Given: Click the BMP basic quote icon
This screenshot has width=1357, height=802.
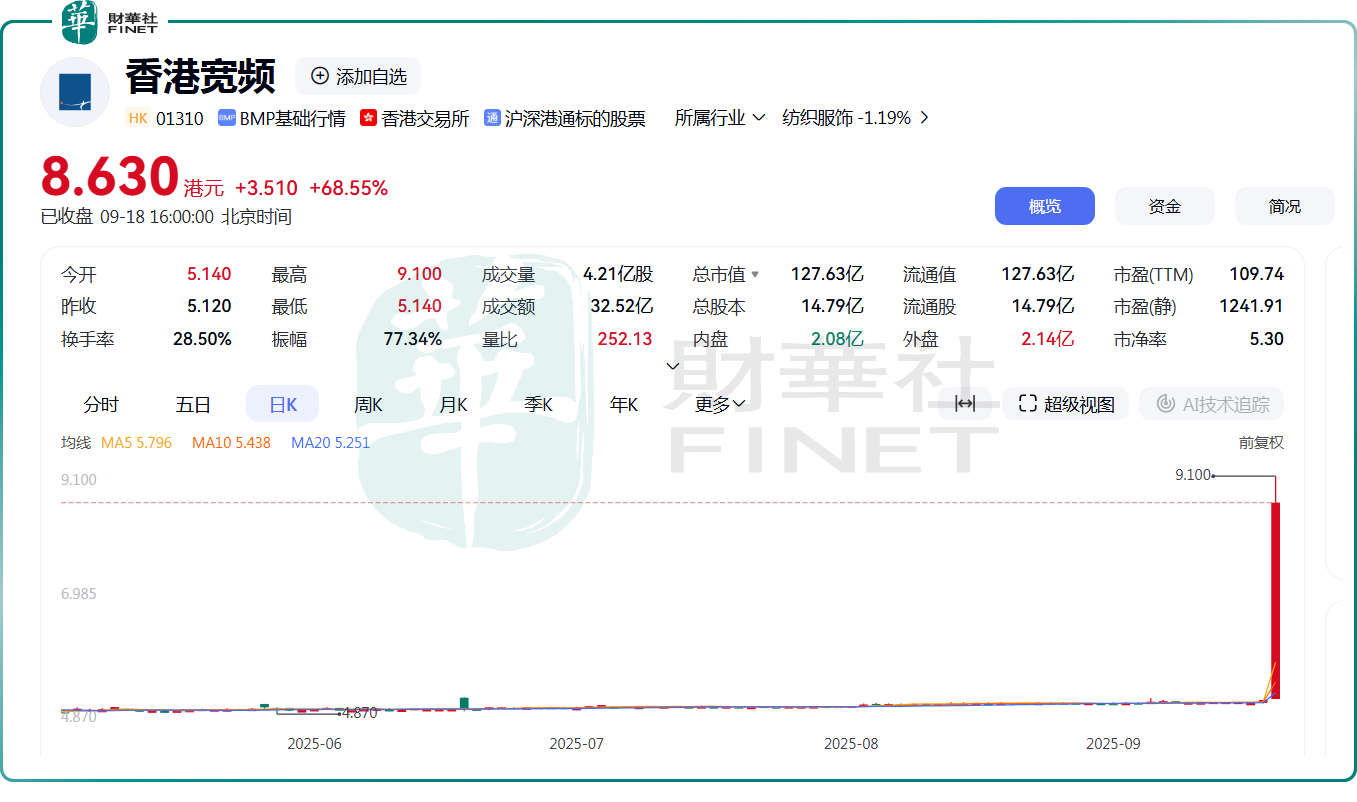Looking at the screenshot, I should [x=226, y=118].
